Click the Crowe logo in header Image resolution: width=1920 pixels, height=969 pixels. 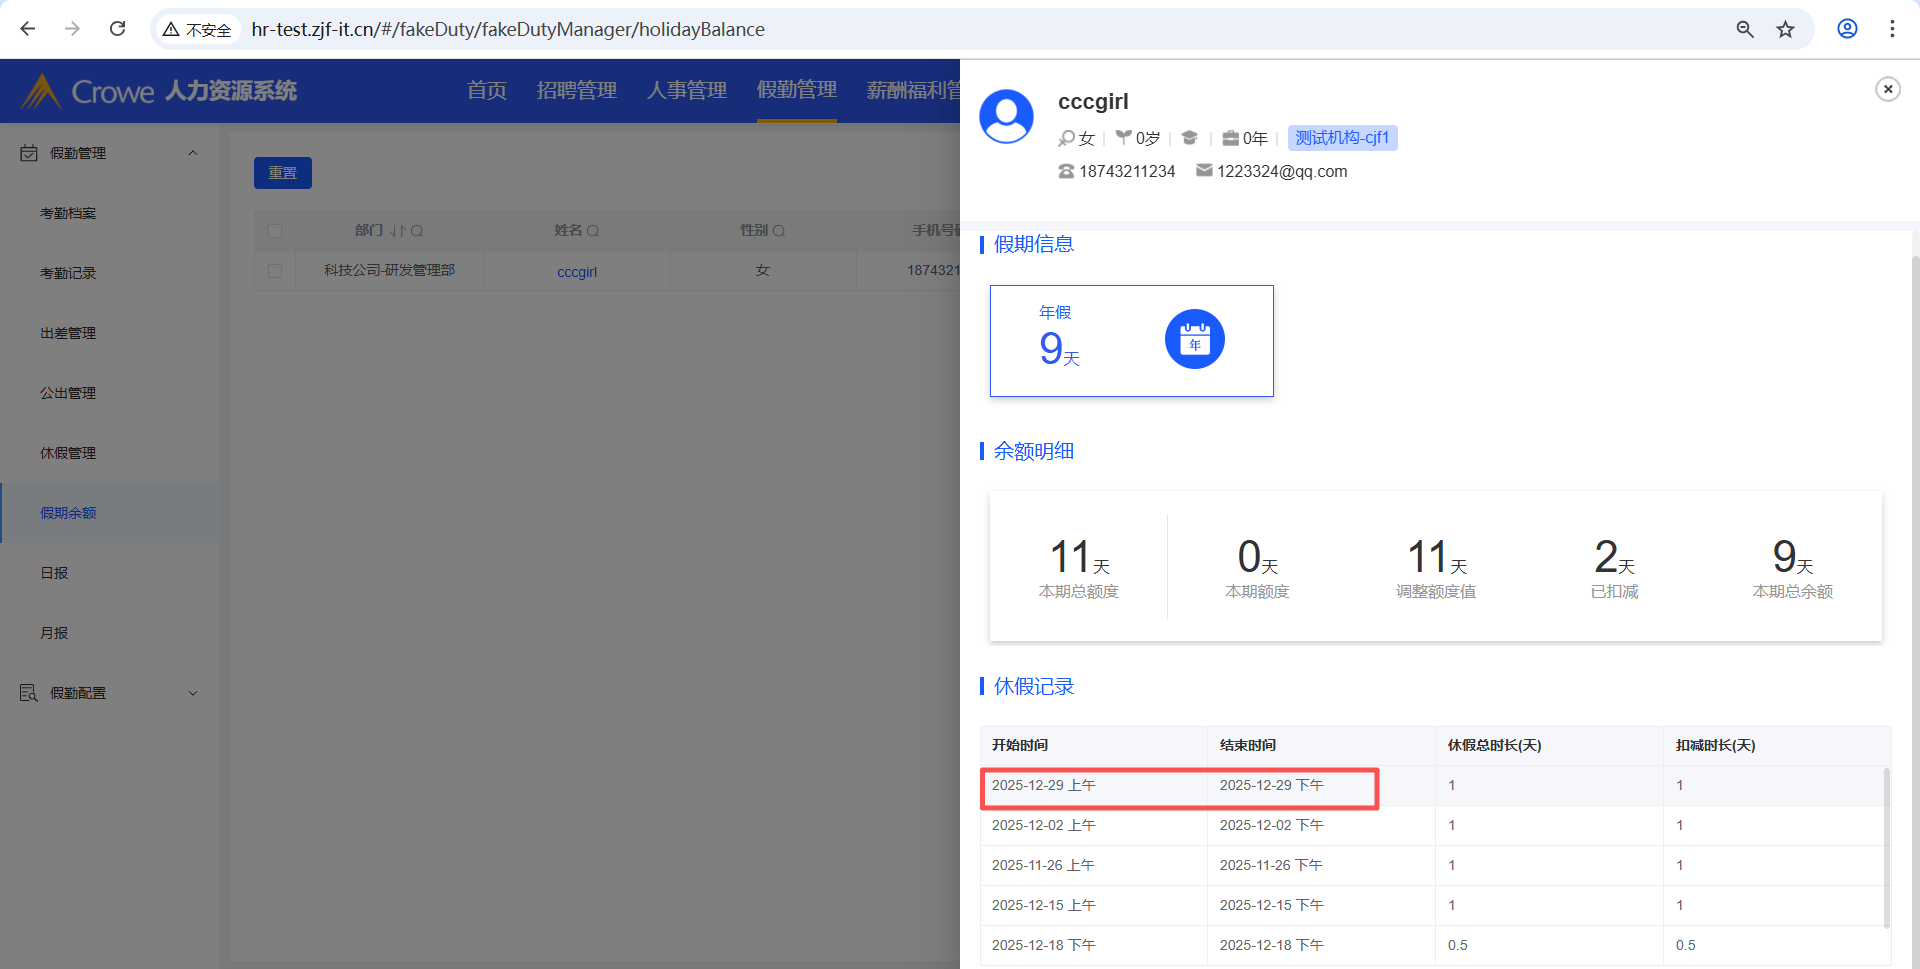coord(90,91)
